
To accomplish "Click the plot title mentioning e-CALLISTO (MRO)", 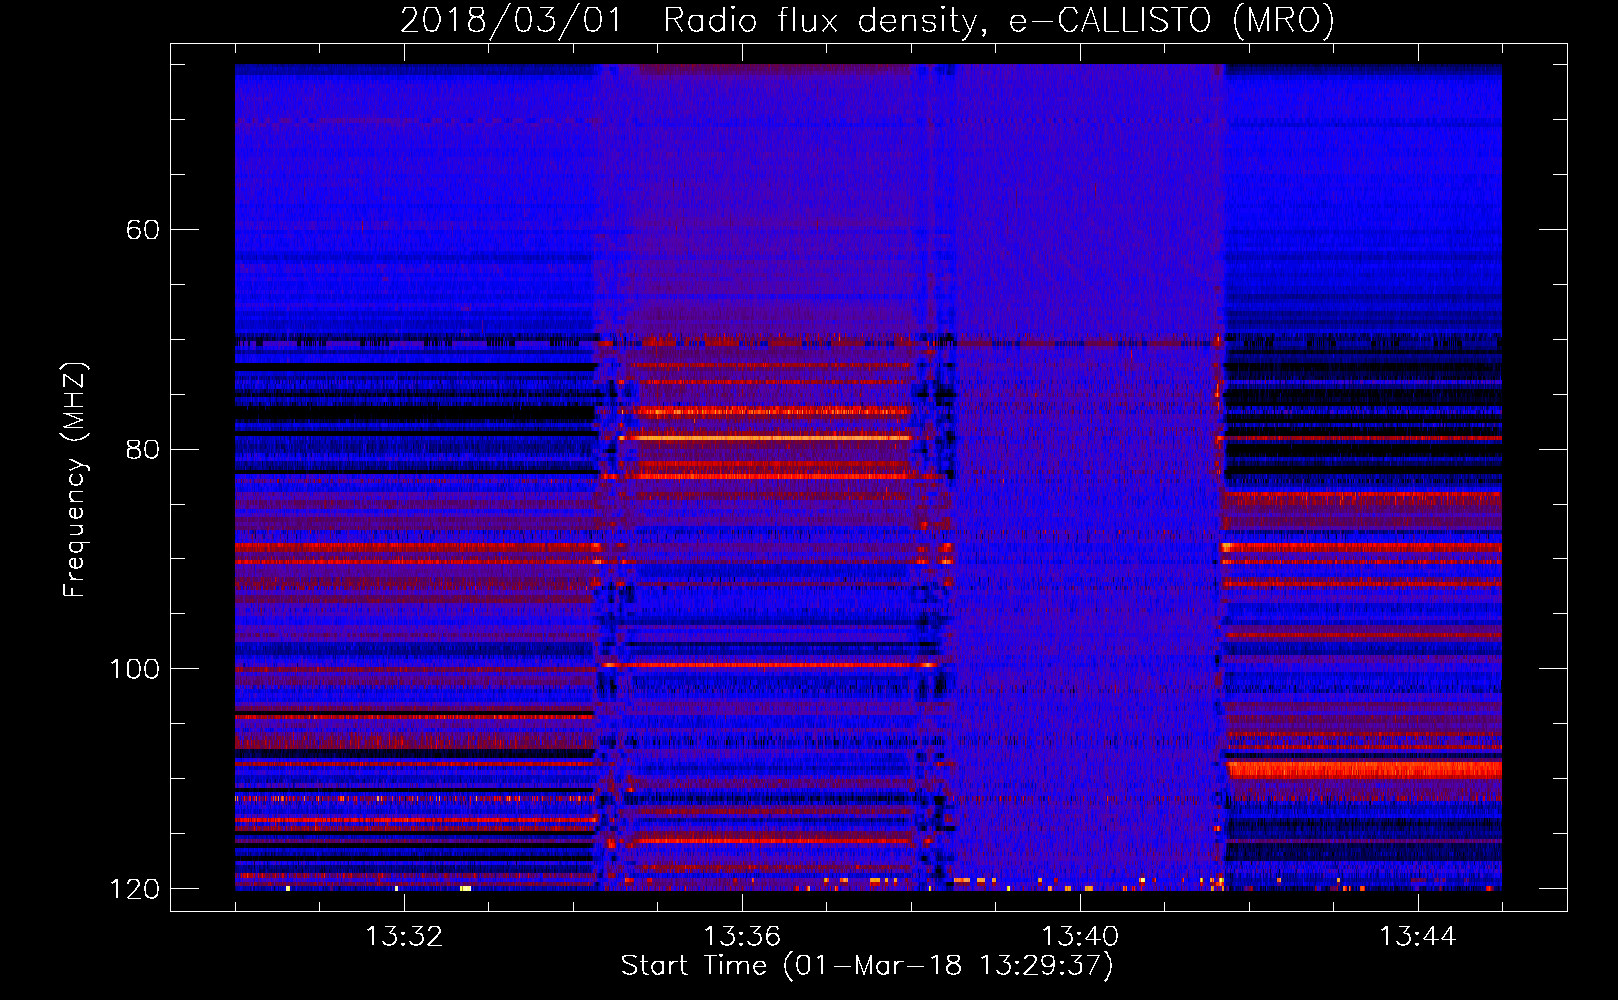I will coord(867,20).
